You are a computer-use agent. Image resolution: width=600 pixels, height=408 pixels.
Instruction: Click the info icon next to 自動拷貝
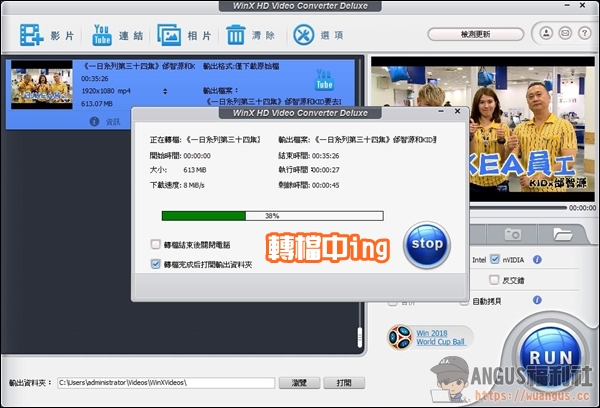537,300
